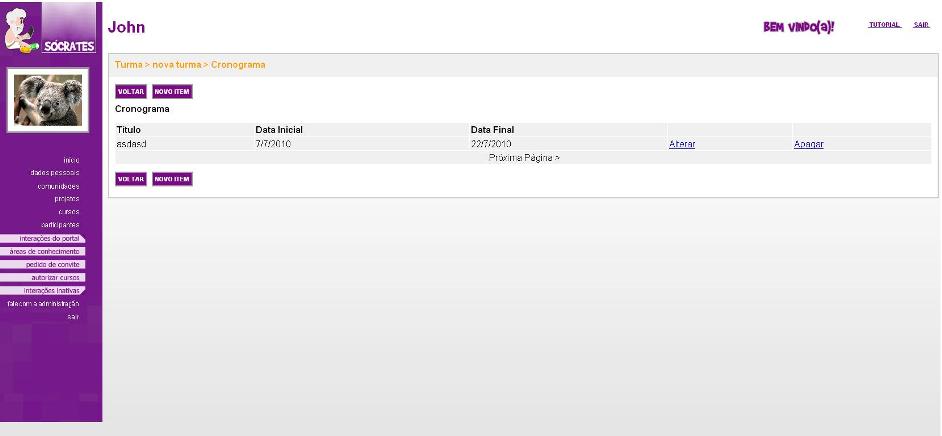Screen dimensions: 942x436
Task: Select pedido de convite menu item
Action: click(52, 264)
